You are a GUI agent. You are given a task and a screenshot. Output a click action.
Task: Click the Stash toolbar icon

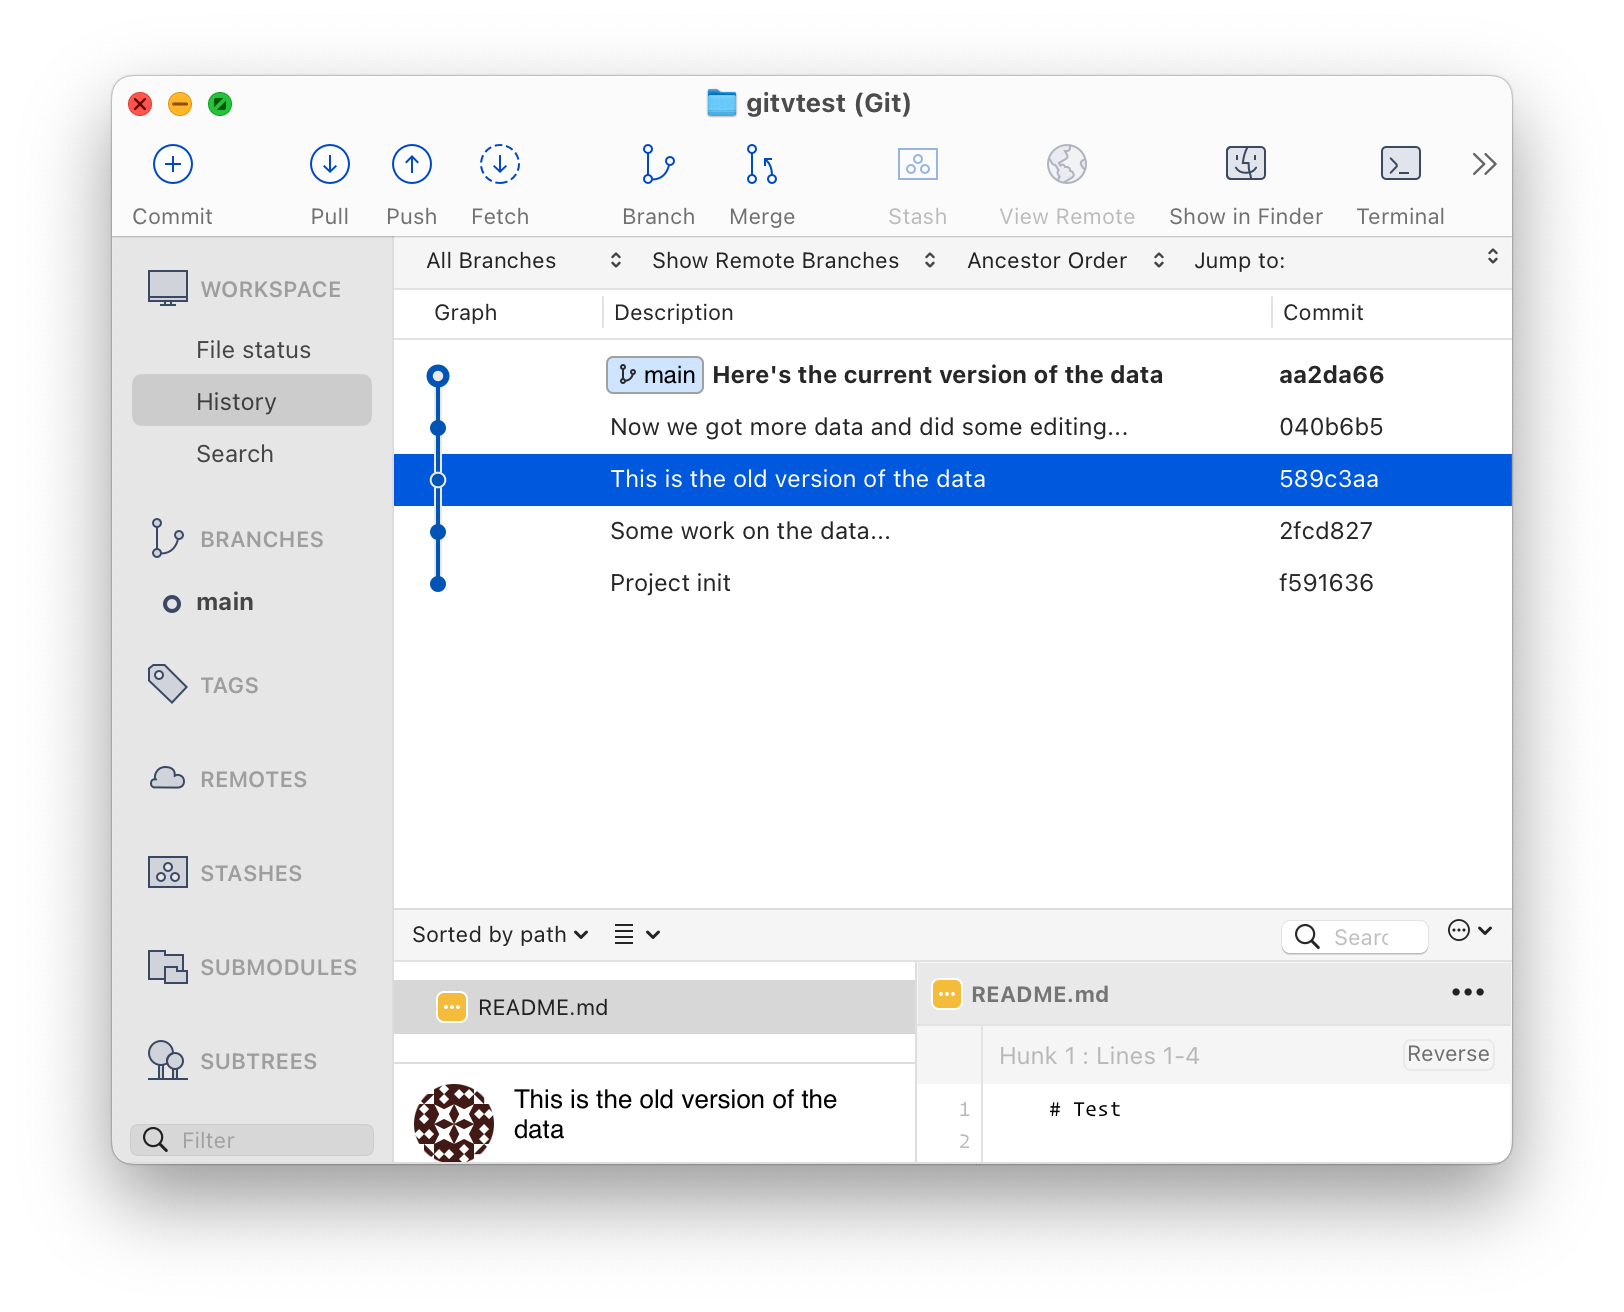click(917, 164)
